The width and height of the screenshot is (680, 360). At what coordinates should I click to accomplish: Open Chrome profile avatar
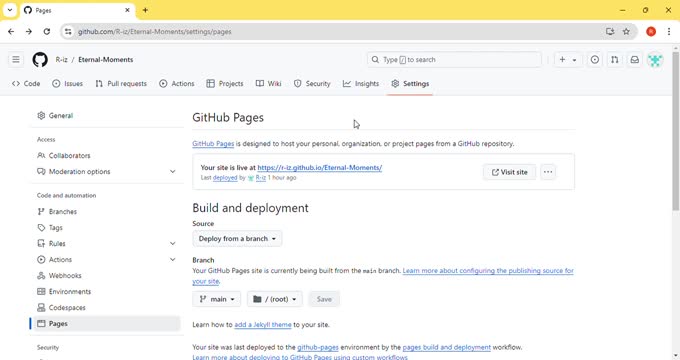pyautogui.click(x=651, y=32)
